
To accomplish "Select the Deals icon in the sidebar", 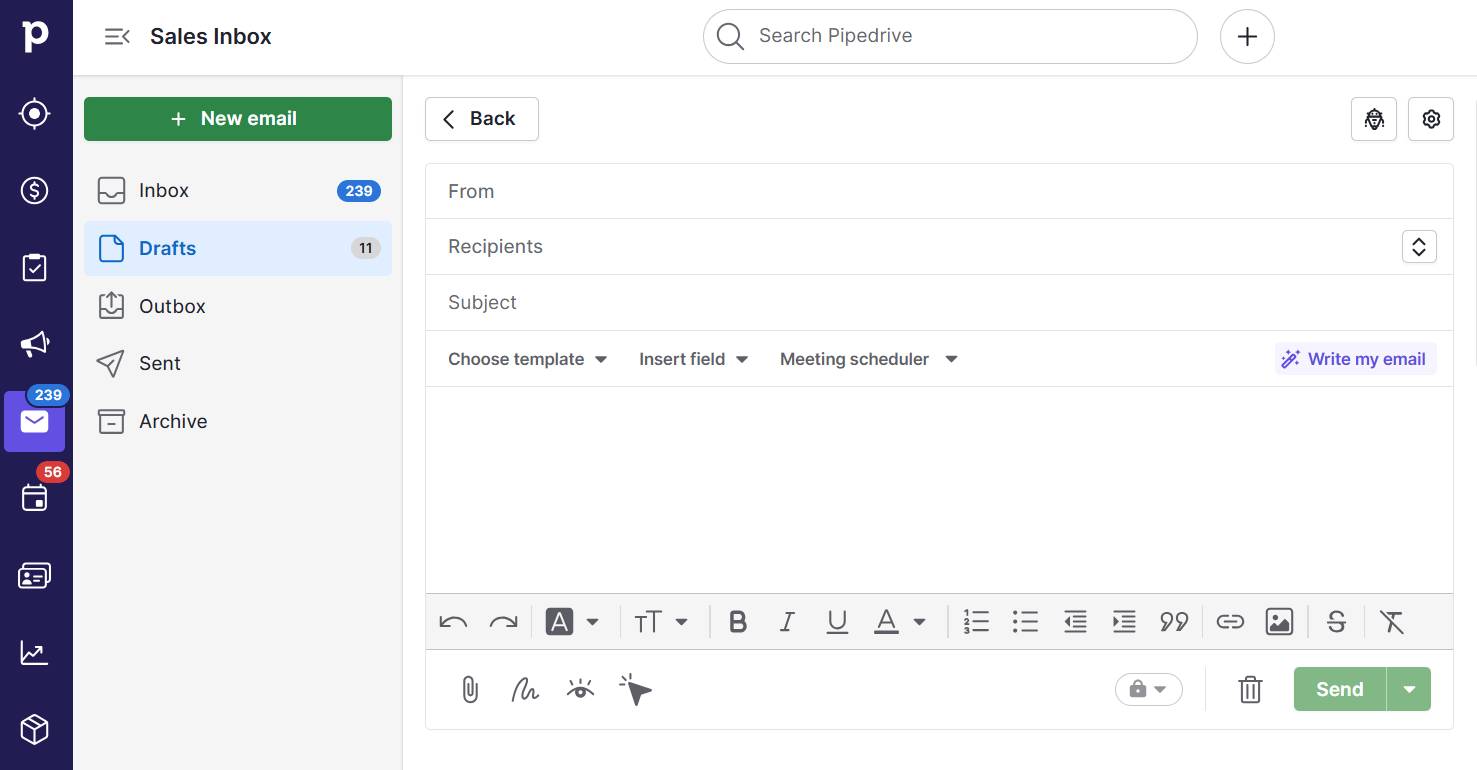I will tap(34, 190).
